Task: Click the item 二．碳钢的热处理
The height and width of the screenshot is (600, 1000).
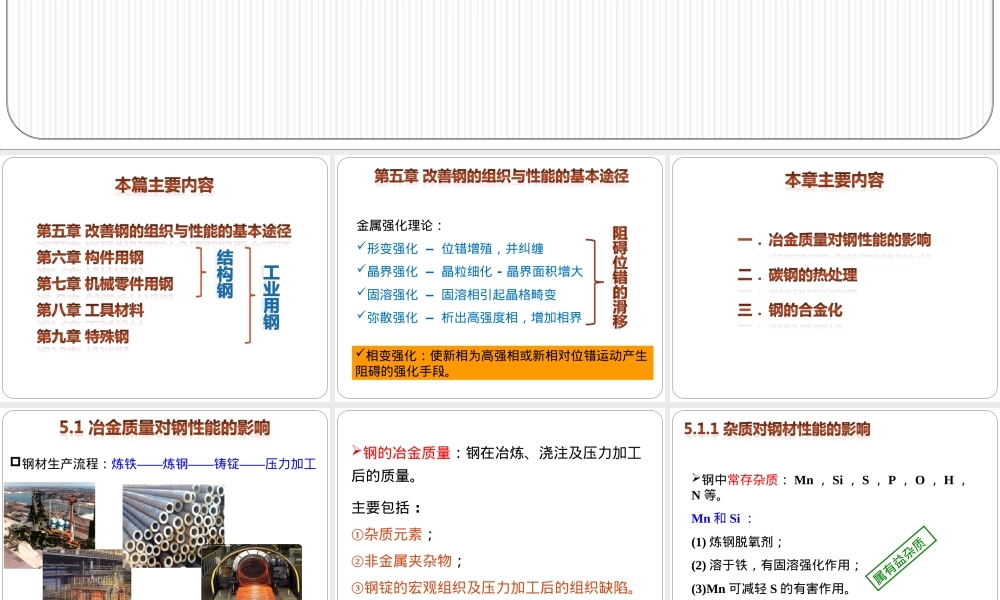Action: click(797, 275)
